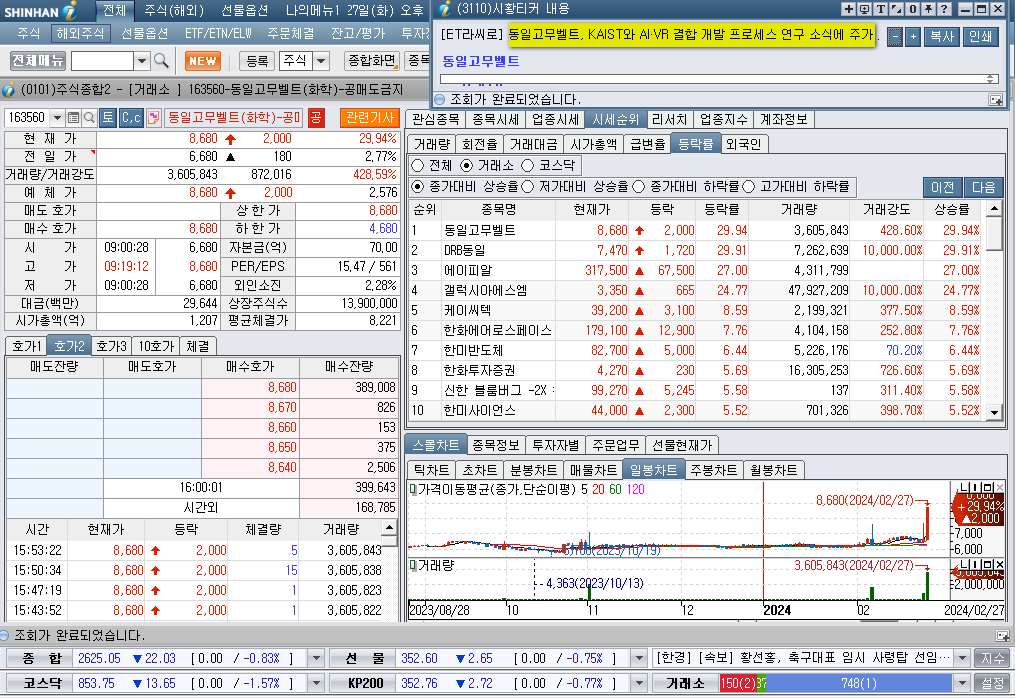Click the info icon of 주식종합2 window title
The image size is (1015, 698).
[8, 89]
